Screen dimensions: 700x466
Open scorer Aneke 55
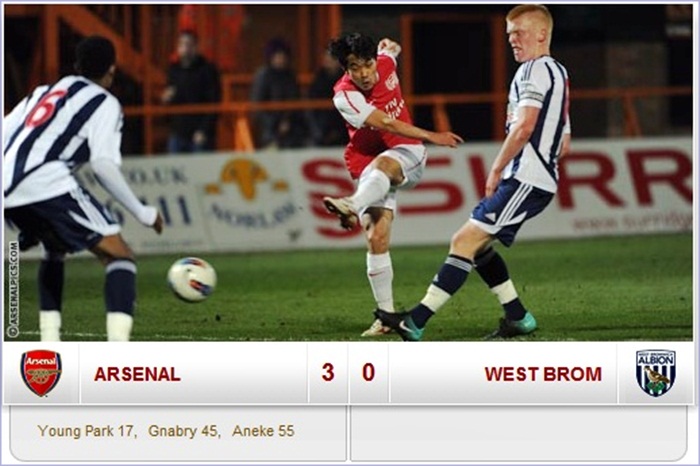[263, 431]
